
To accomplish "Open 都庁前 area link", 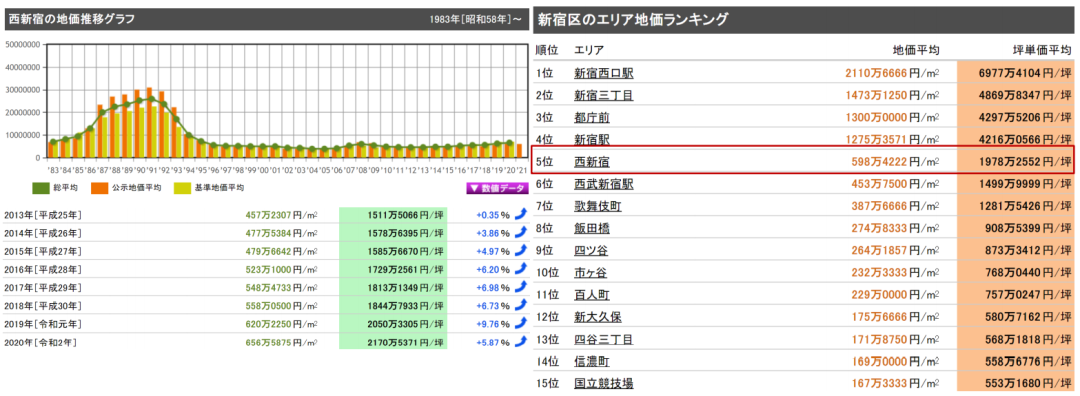I will (592, 117).
